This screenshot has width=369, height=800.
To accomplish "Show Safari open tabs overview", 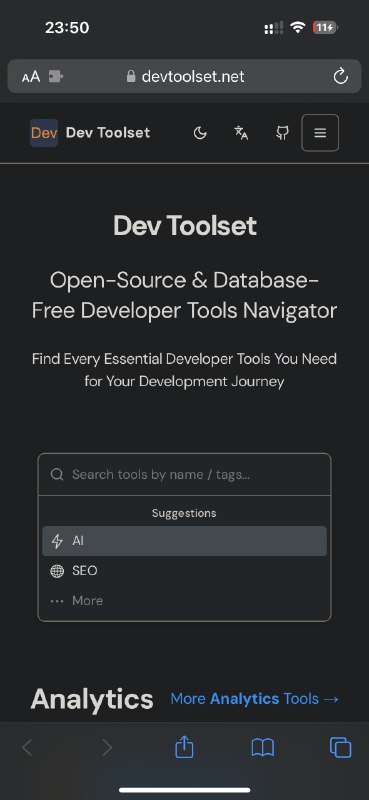I will click(x=340, y=748).
